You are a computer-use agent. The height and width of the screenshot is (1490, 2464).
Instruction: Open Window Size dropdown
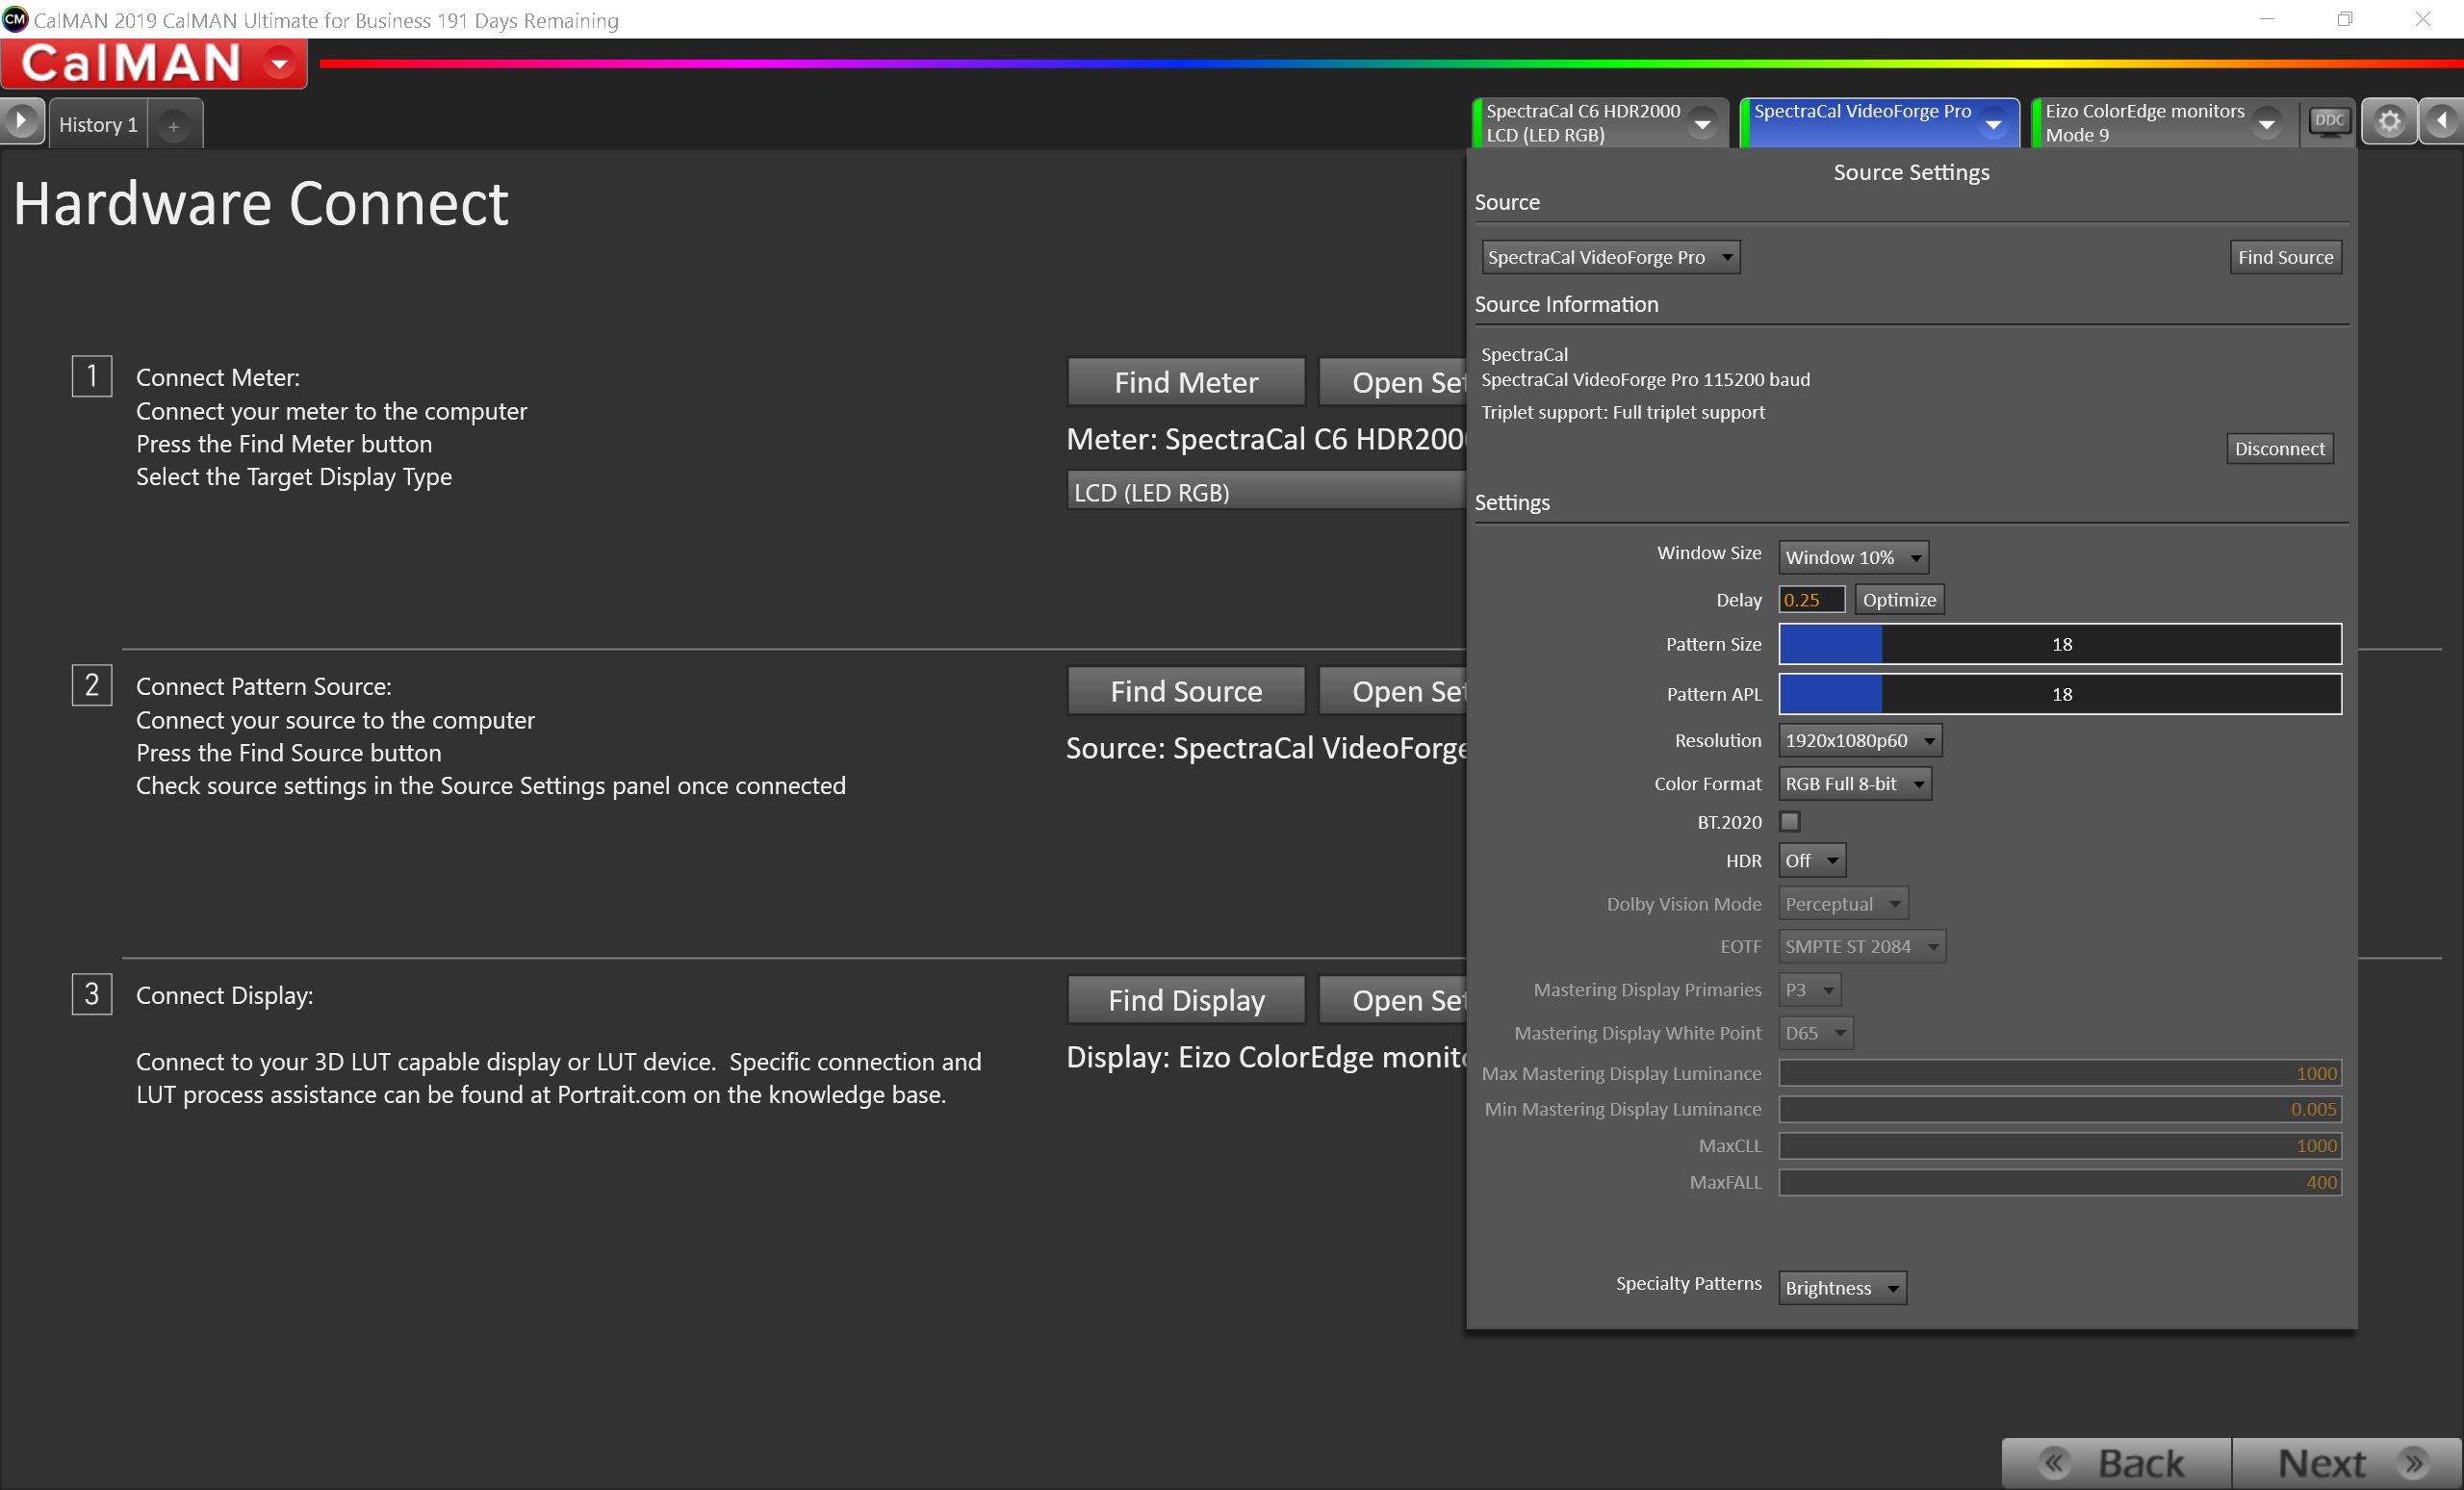1853,557
